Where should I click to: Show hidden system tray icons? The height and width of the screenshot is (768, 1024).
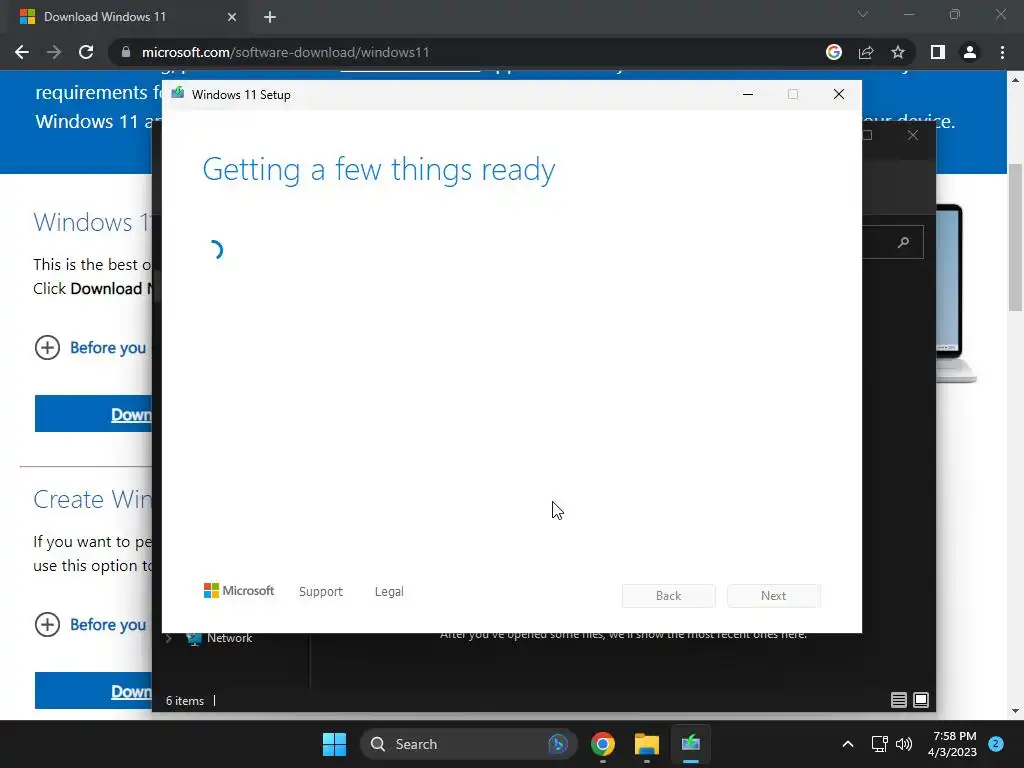[x=848, y=744]
